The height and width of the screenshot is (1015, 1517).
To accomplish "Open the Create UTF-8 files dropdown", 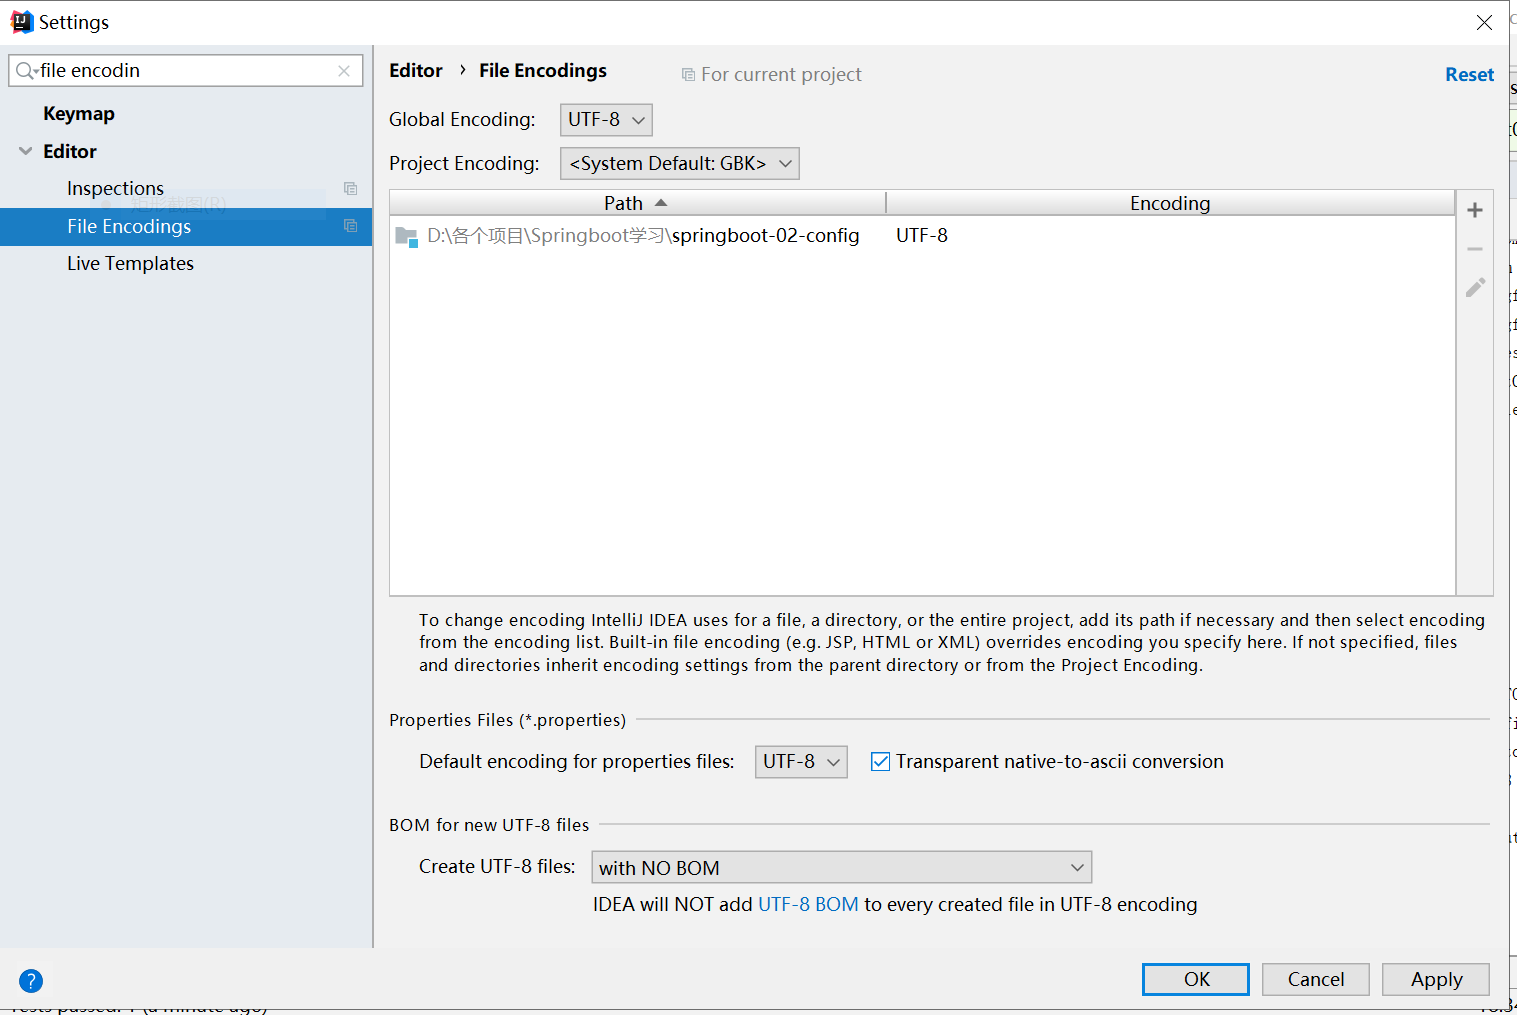I will pos(842,867).
